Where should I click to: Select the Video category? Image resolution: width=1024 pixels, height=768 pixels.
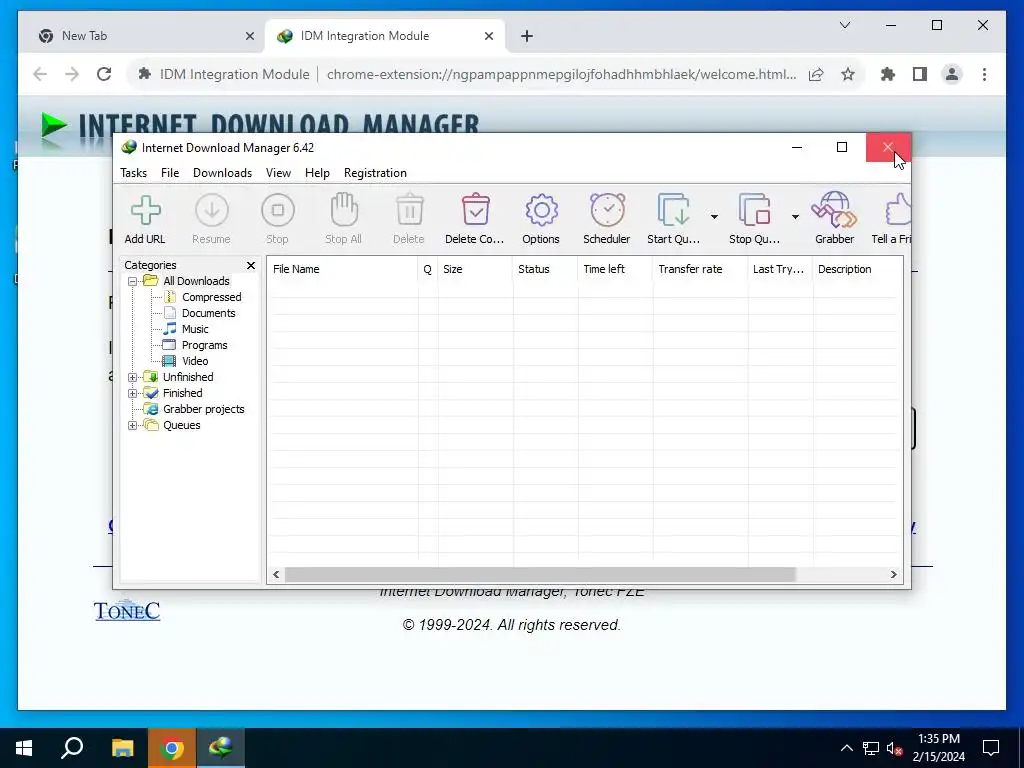pyautogui.click(x=195, y=361)
